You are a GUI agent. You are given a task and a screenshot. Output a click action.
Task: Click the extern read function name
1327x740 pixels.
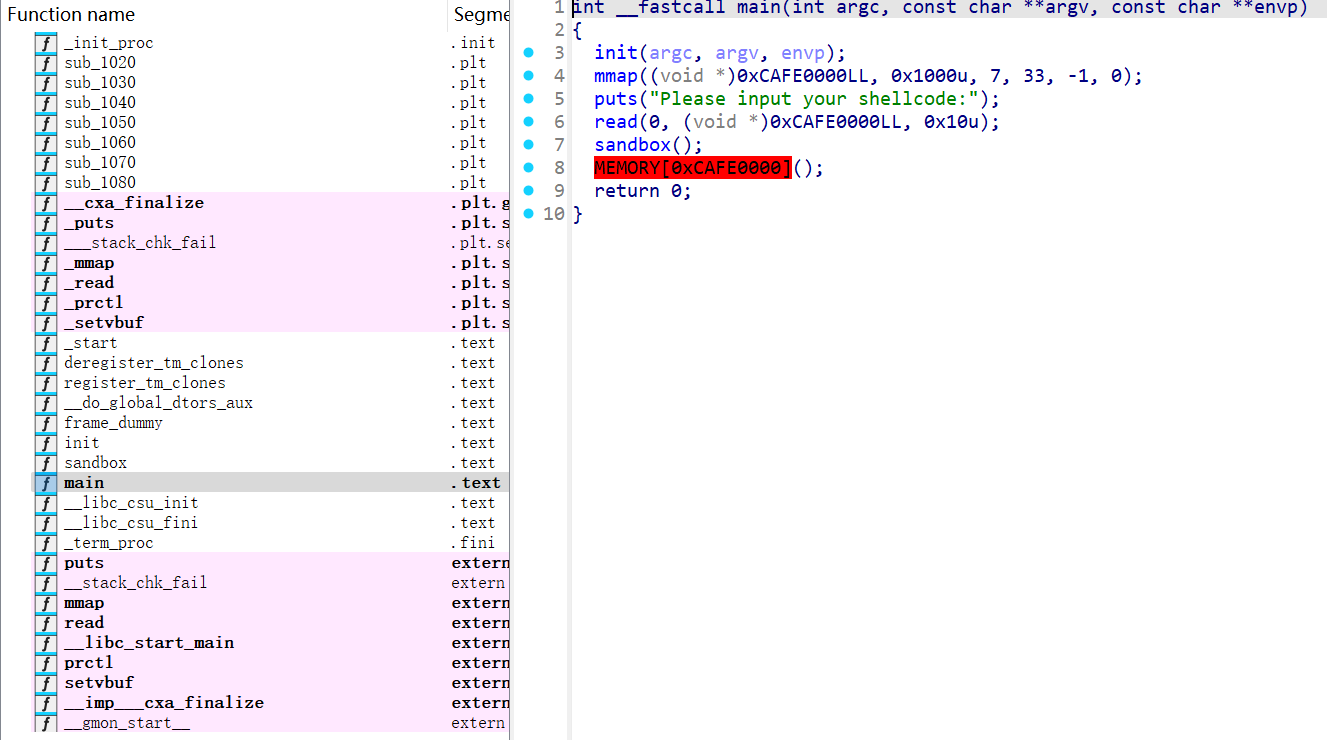(x=84, y=623)
